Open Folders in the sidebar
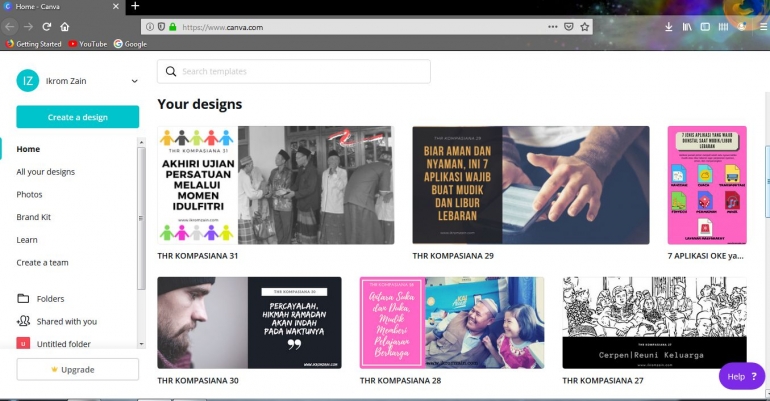Screen dimensions: 770x401 (50, 298)
